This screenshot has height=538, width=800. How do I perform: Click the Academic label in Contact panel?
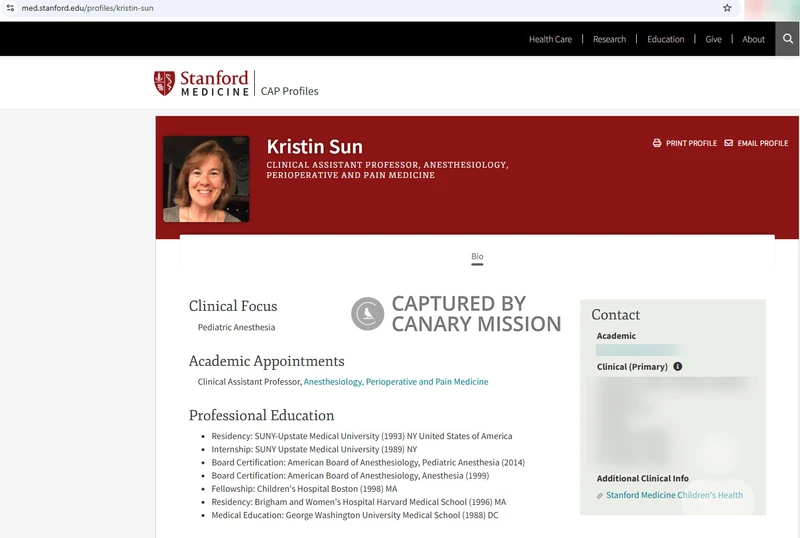click(x=616, y=335)
